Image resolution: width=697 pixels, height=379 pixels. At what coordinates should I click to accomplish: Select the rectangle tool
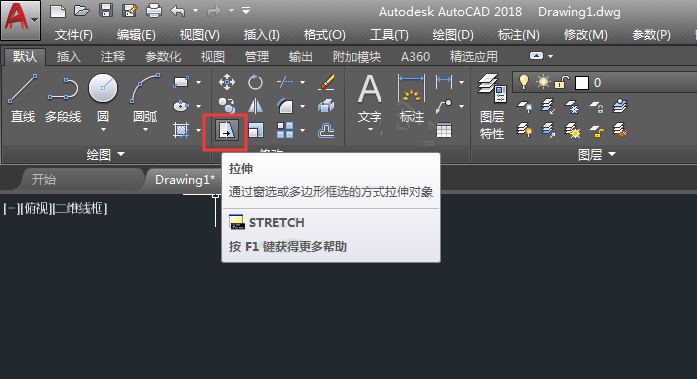click(x=181, y=82)
